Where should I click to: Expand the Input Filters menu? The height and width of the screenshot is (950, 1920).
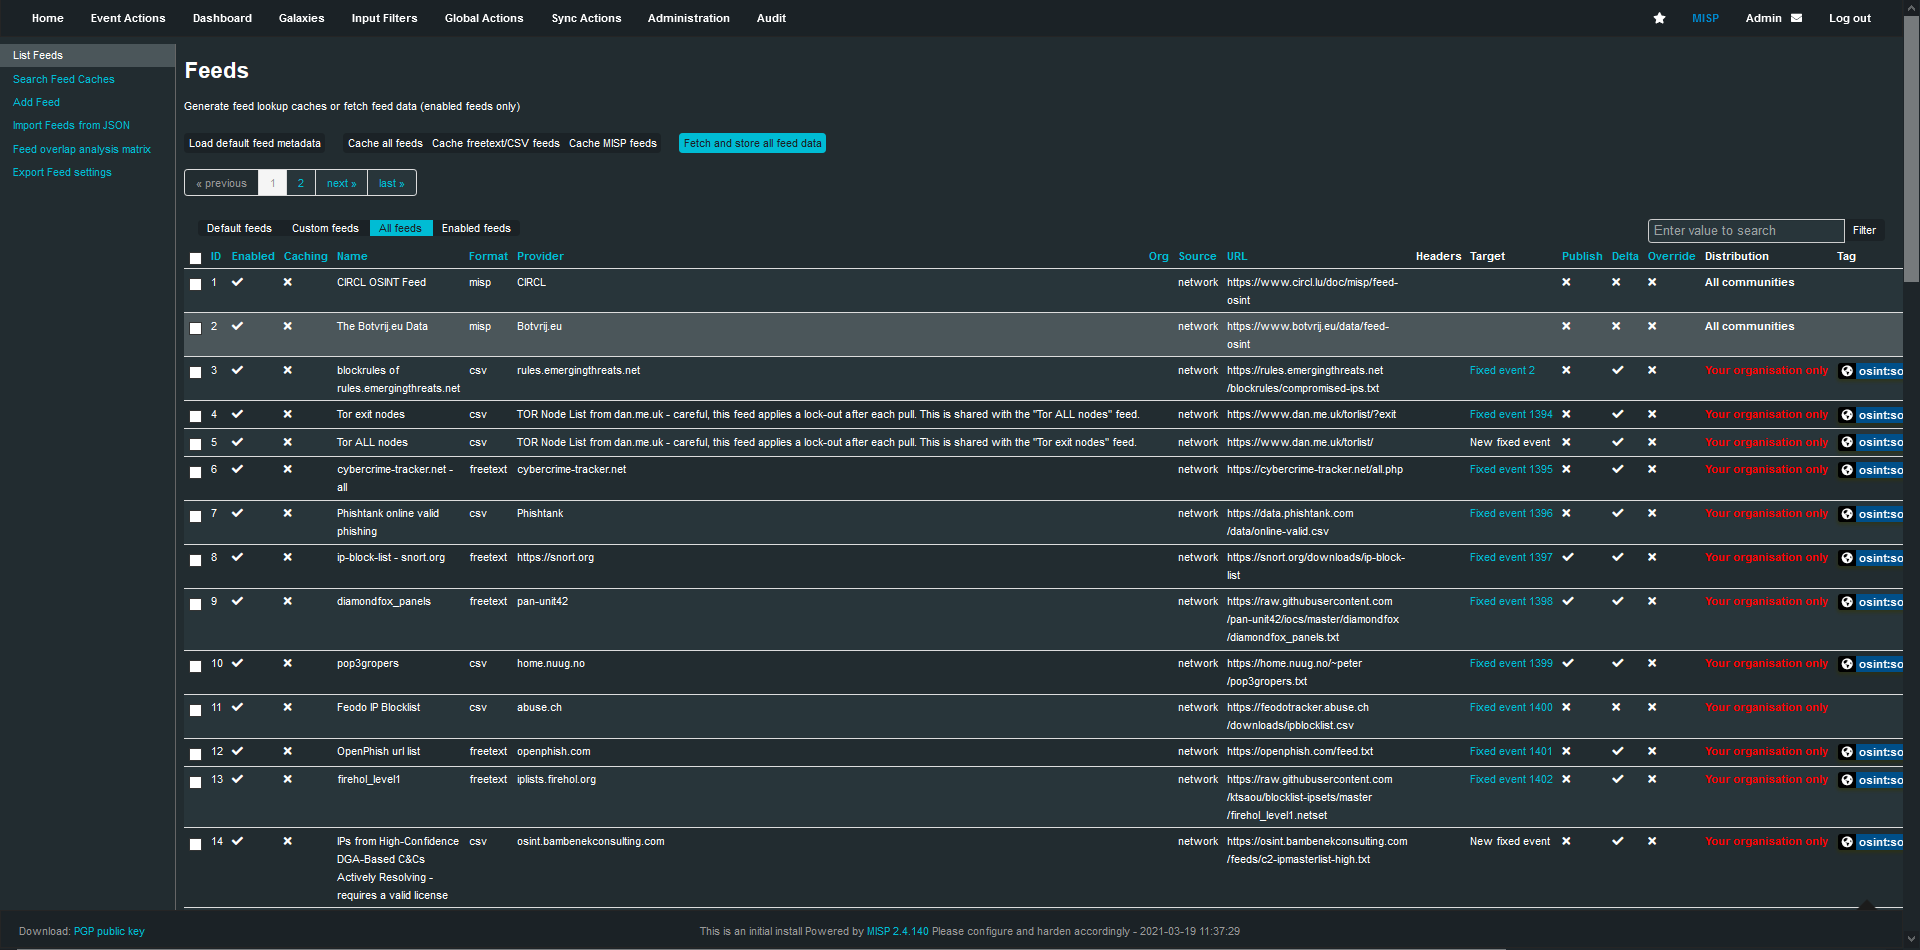coord(384,18)
